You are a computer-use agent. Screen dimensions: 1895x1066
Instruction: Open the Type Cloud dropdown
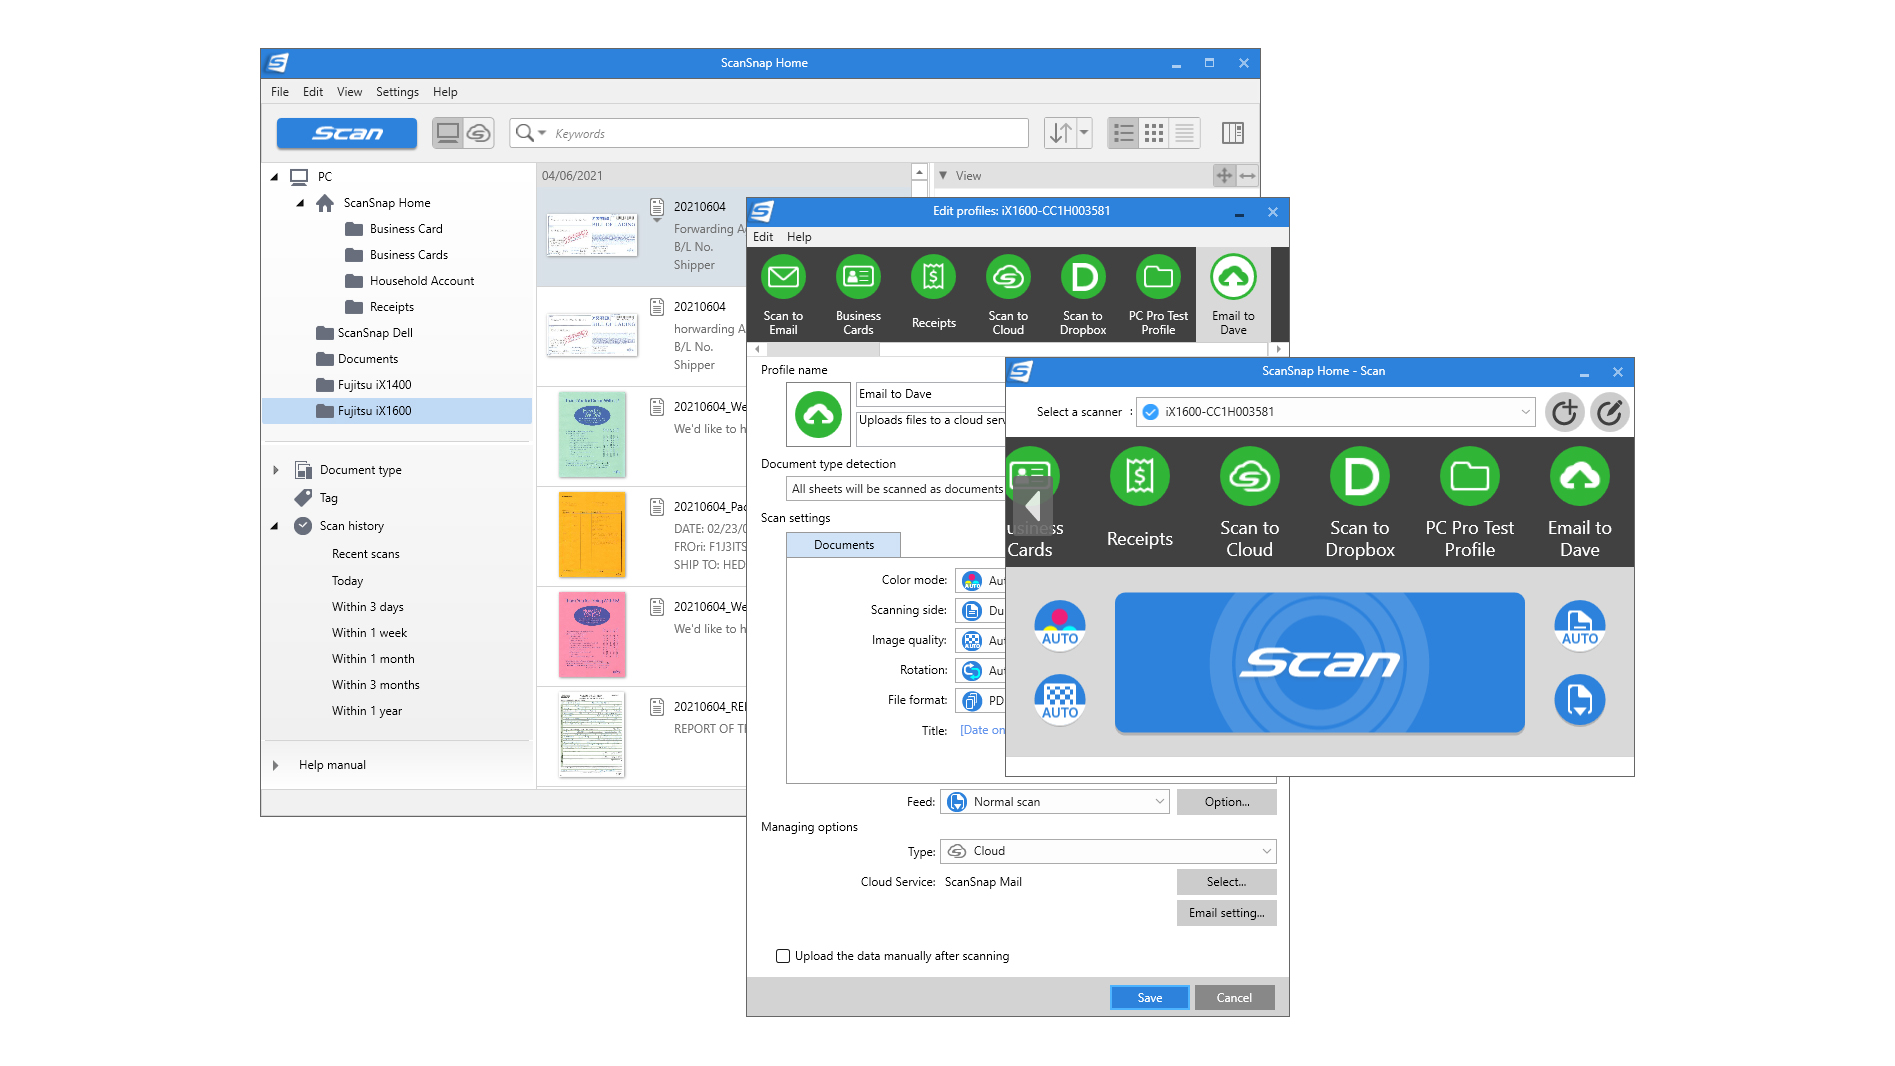pos(1108,851)
